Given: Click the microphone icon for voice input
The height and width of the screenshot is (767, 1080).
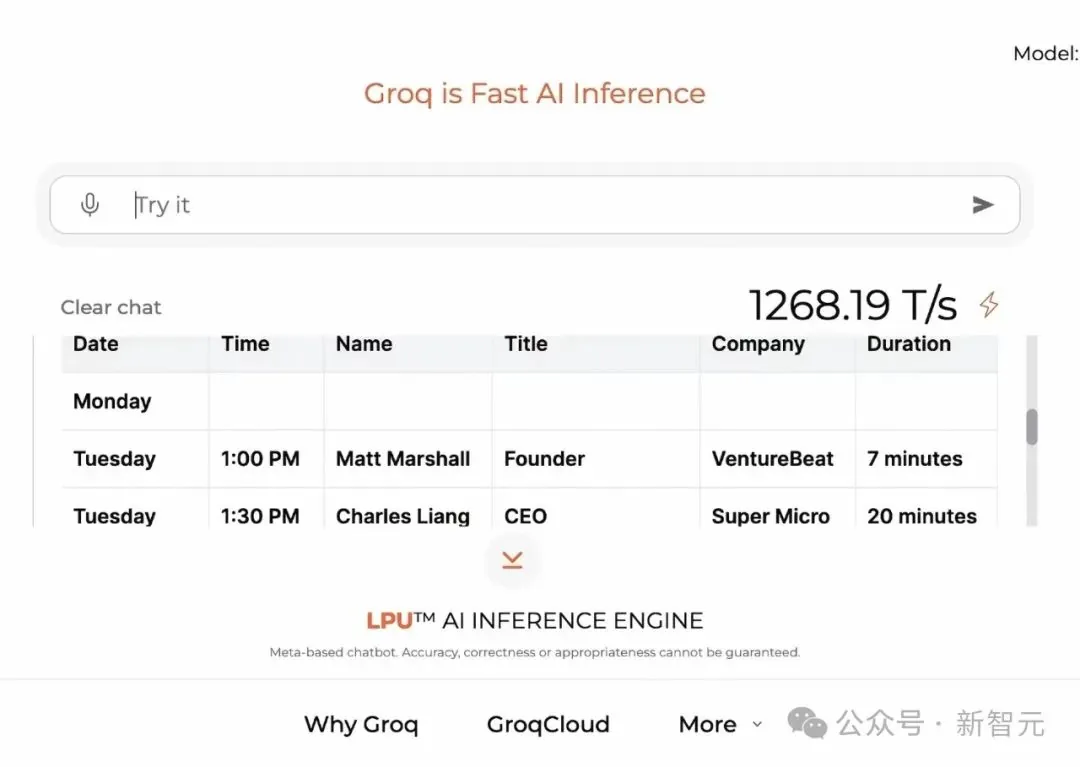Looking at the screenshot, I should (x=90, y=205).
